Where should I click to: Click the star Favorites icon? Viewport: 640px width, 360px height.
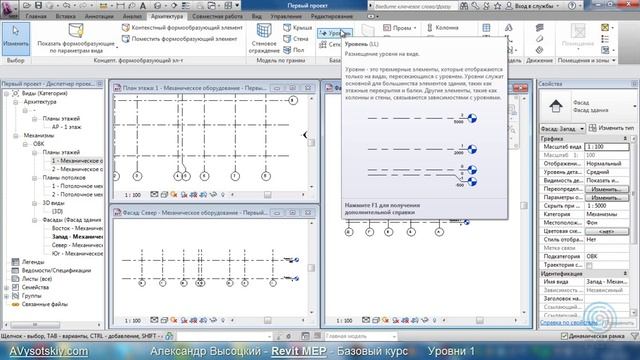(x=497, y=6)
